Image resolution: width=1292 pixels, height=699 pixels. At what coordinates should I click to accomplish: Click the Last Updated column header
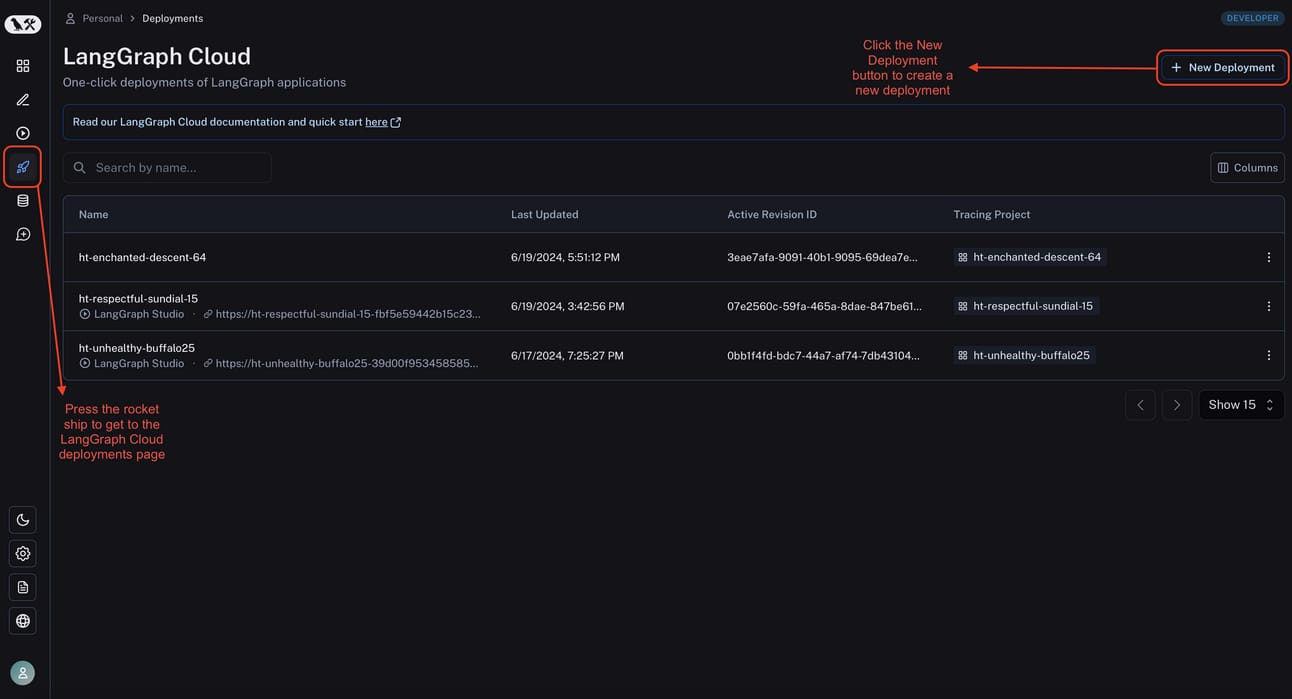click(545, 214)
